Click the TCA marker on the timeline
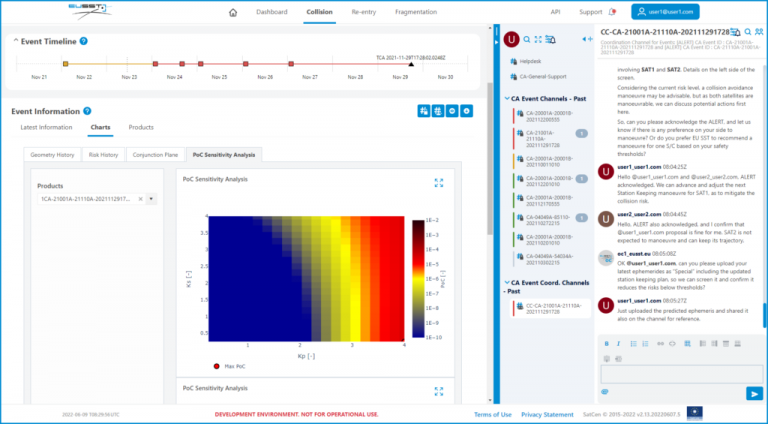 click(411, 64)
